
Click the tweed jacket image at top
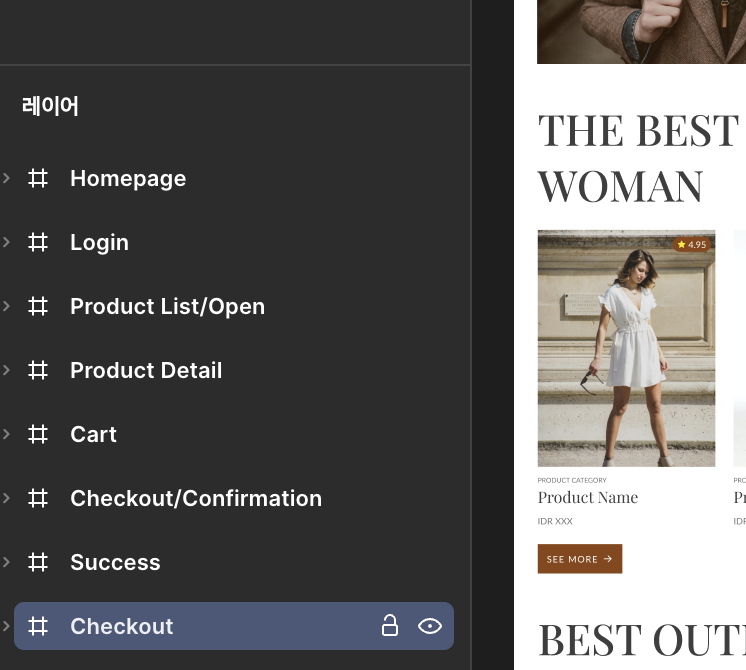[641, 31]
